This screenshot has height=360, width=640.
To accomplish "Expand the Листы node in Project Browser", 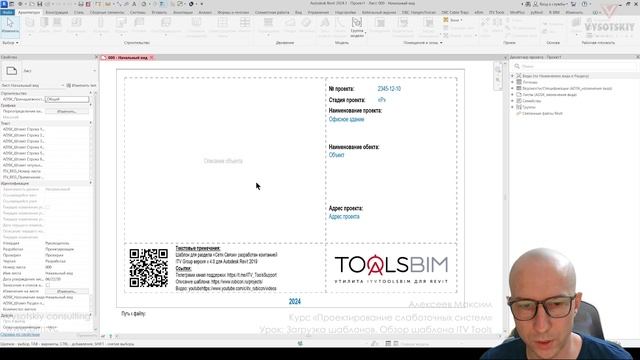I will point(513,94).
